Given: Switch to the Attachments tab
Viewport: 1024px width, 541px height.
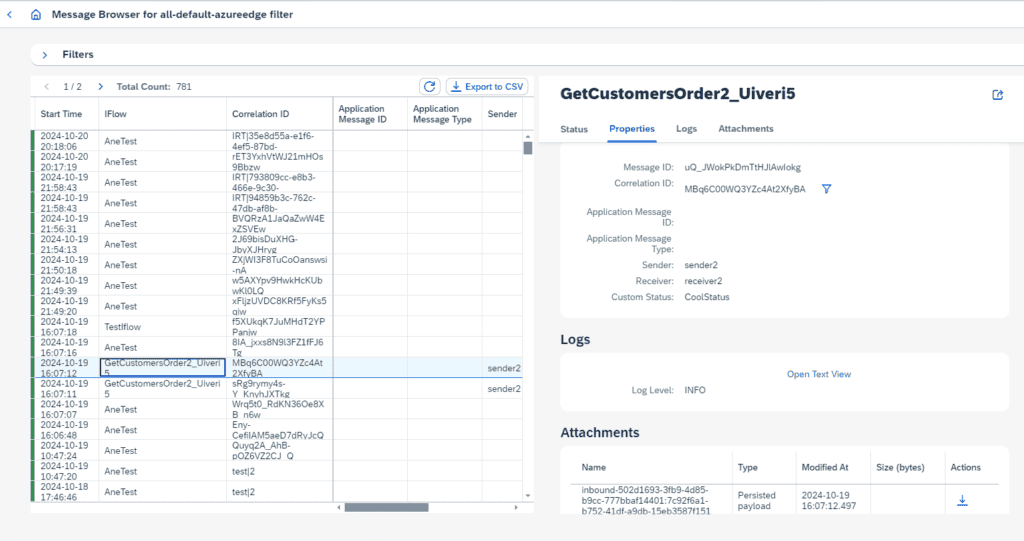Looking at the screenshot, I should point(746,129).
